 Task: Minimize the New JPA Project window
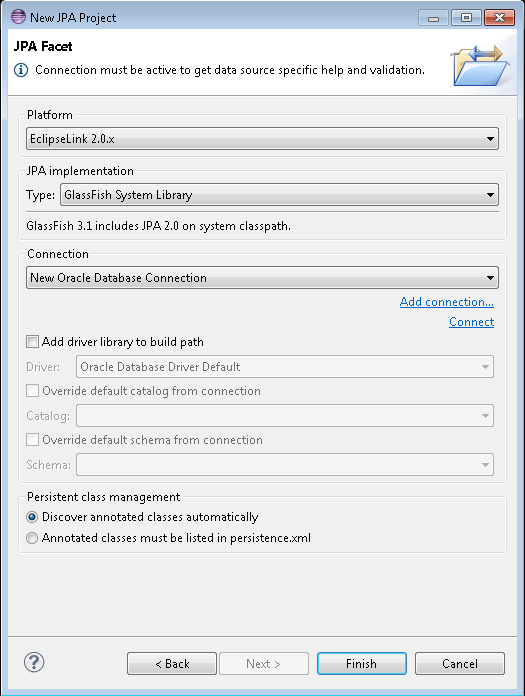pos(433,18)
